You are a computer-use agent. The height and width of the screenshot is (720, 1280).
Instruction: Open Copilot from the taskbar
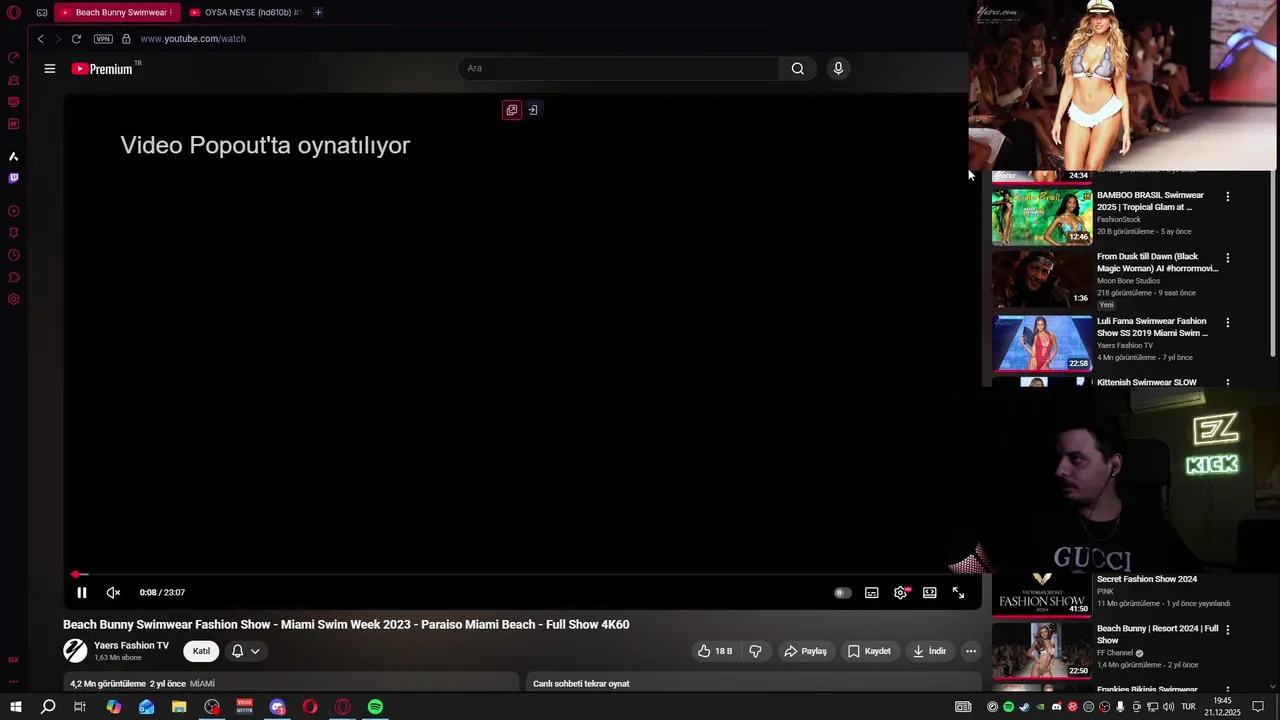[114, 707]
